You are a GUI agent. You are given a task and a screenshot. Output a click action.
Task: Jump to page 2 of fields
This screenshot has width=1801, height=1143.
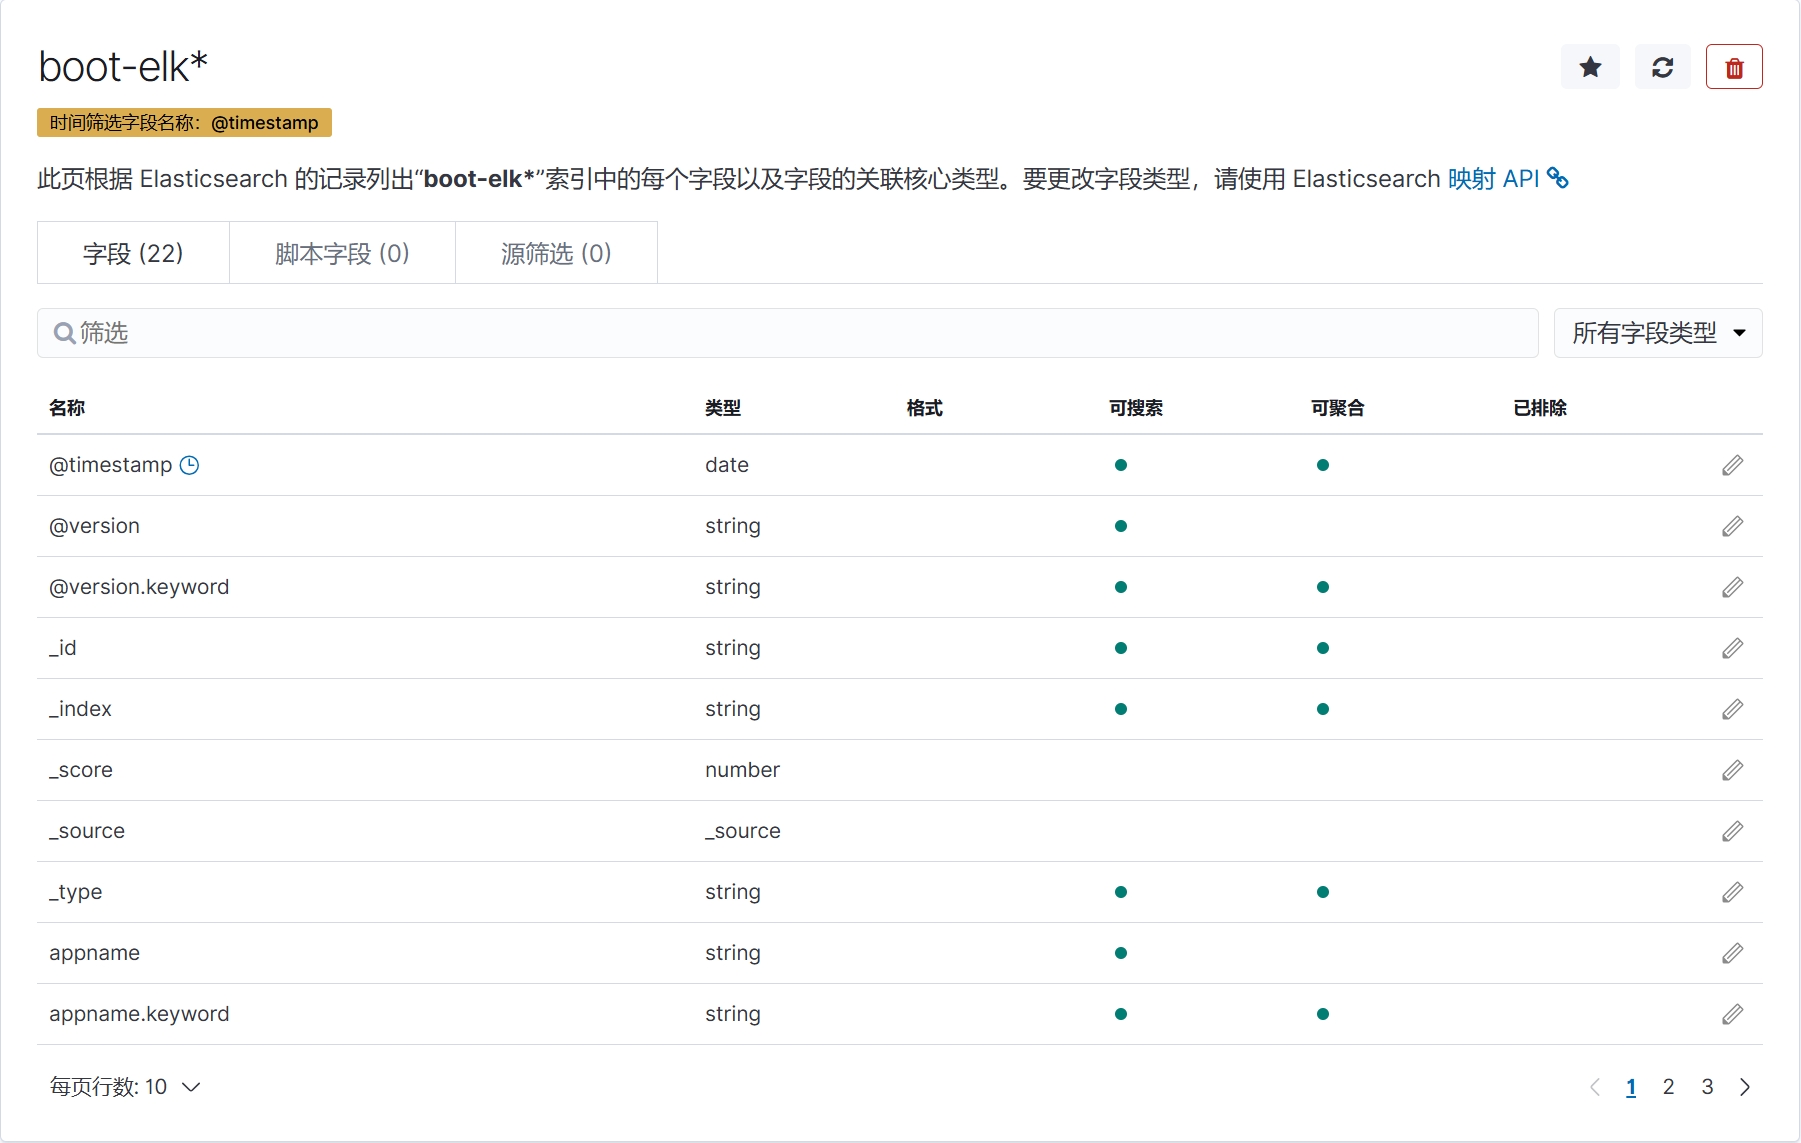click(1668, 1087)
